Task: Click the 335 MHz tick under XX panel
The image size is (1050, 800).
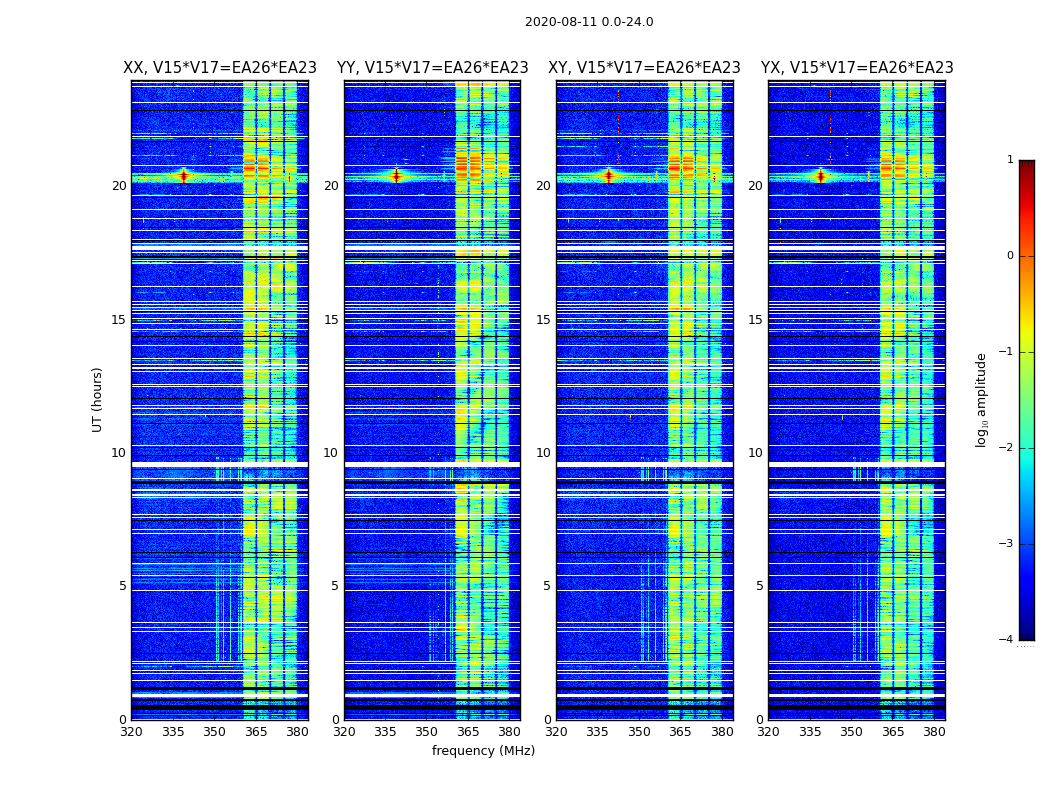Action: pos(173,732)
